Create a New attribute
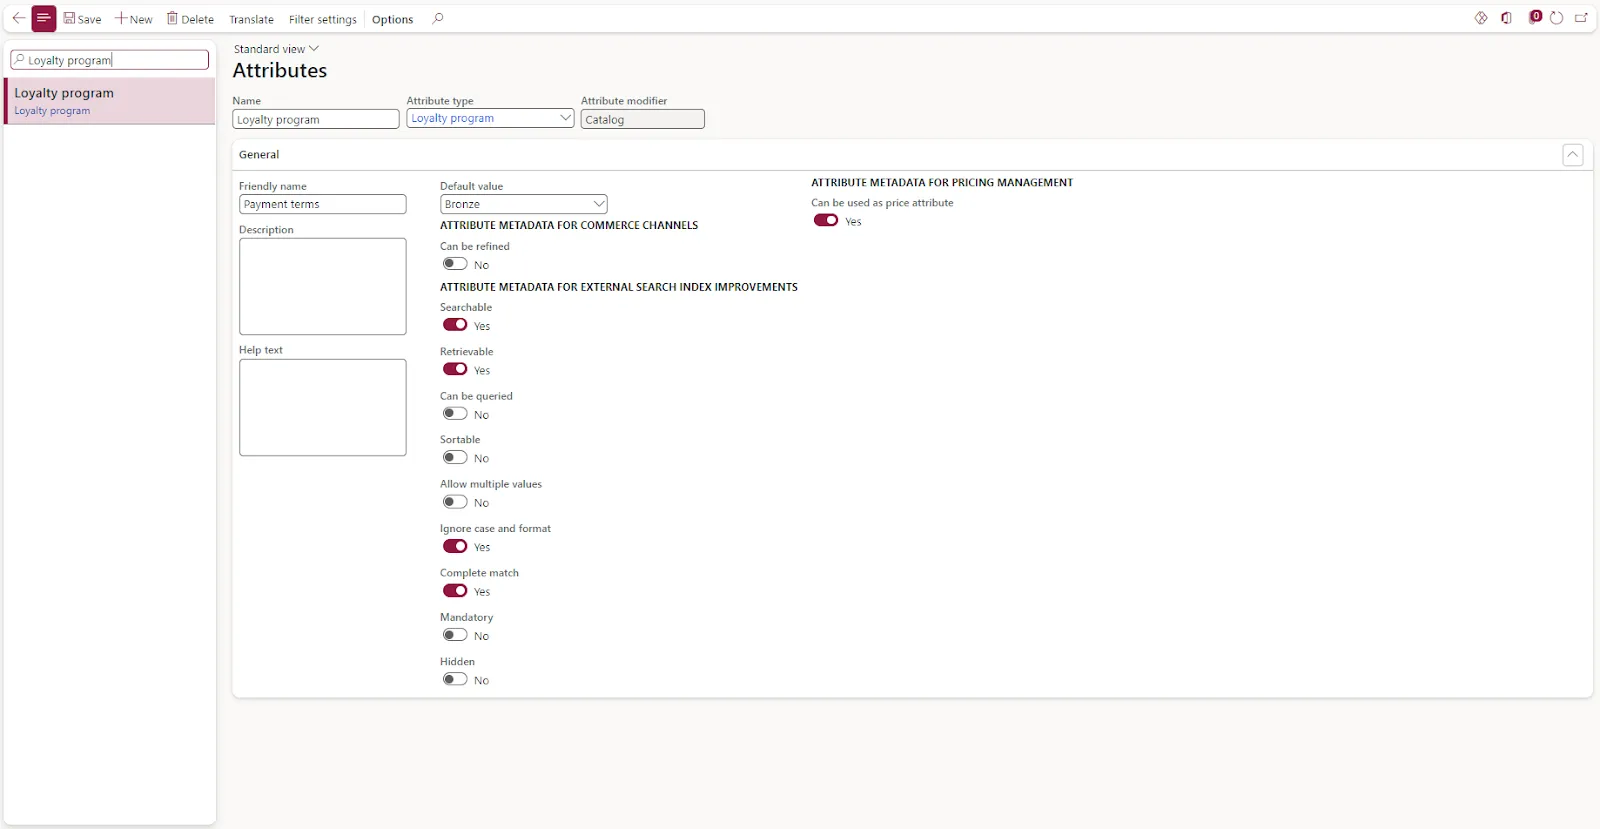1600x829 pixels. [134, 19]
